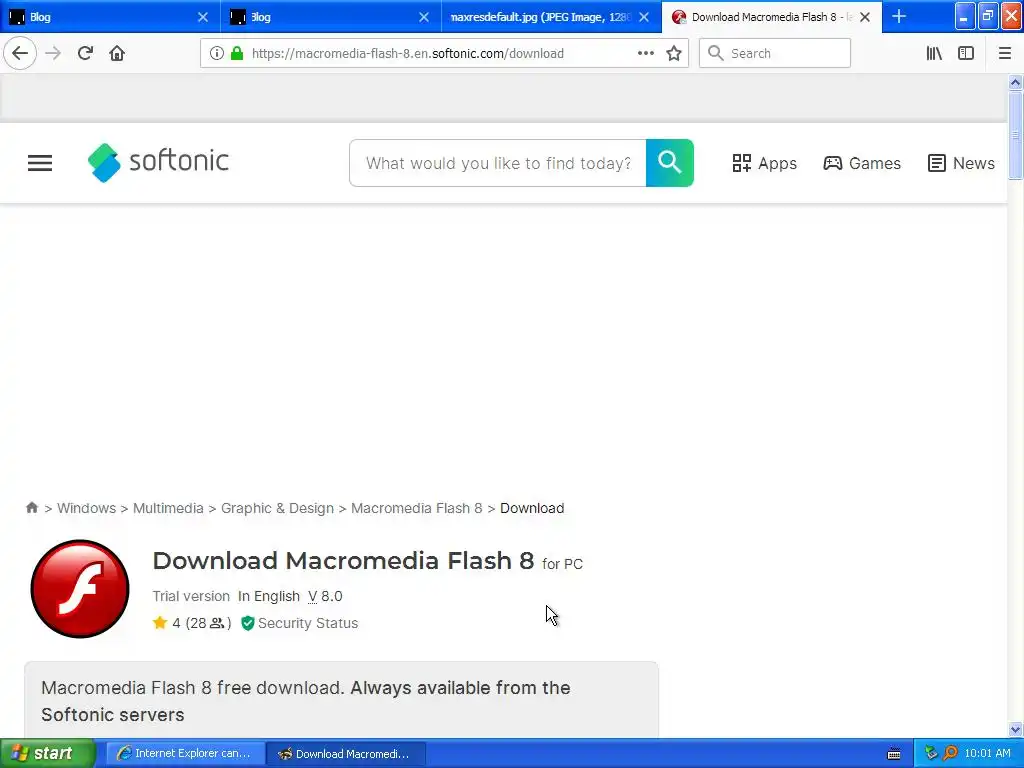Go back with the browser back arrow
The width and height of the screenshot is (1024, 768).
tap(20, 54)
